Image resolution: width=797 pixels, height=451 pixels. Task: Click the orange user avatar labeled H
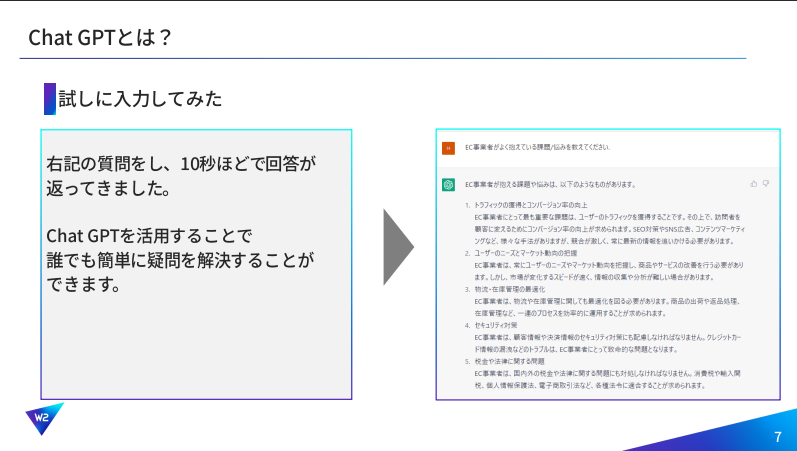pos(448,148)
